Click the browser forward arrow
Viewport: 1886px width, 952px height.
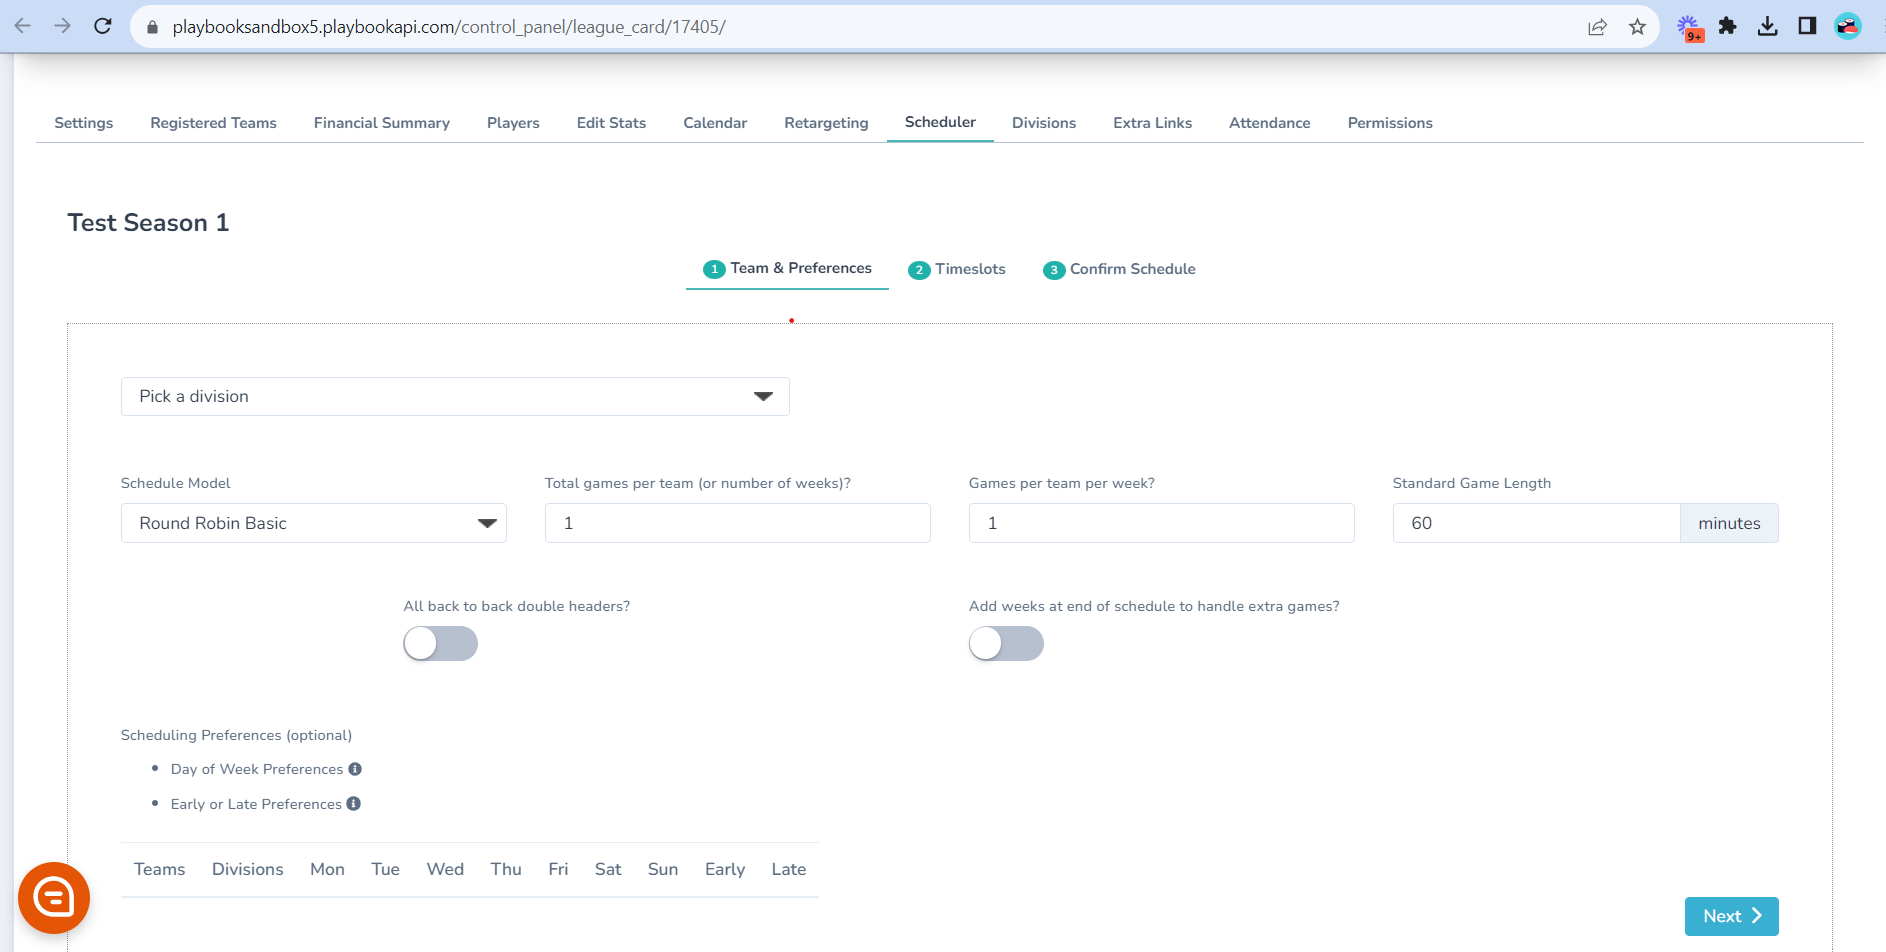pos(62,26)
